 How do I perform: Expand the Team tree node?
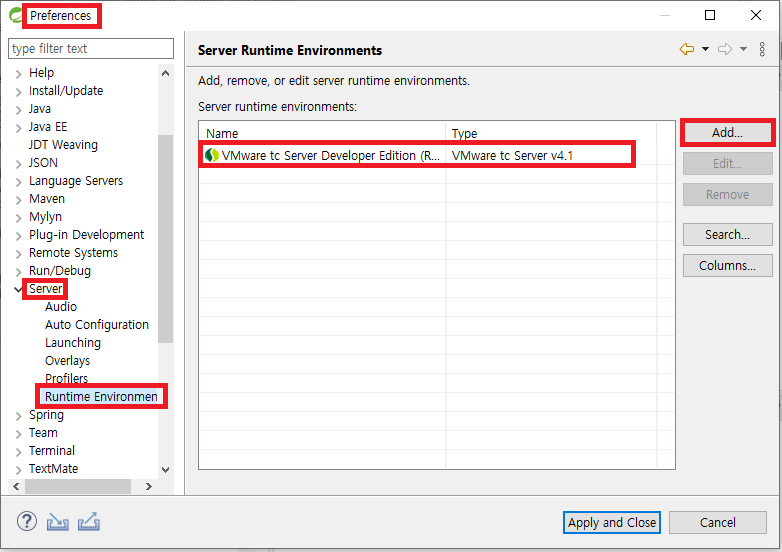[x=18, y=434]
